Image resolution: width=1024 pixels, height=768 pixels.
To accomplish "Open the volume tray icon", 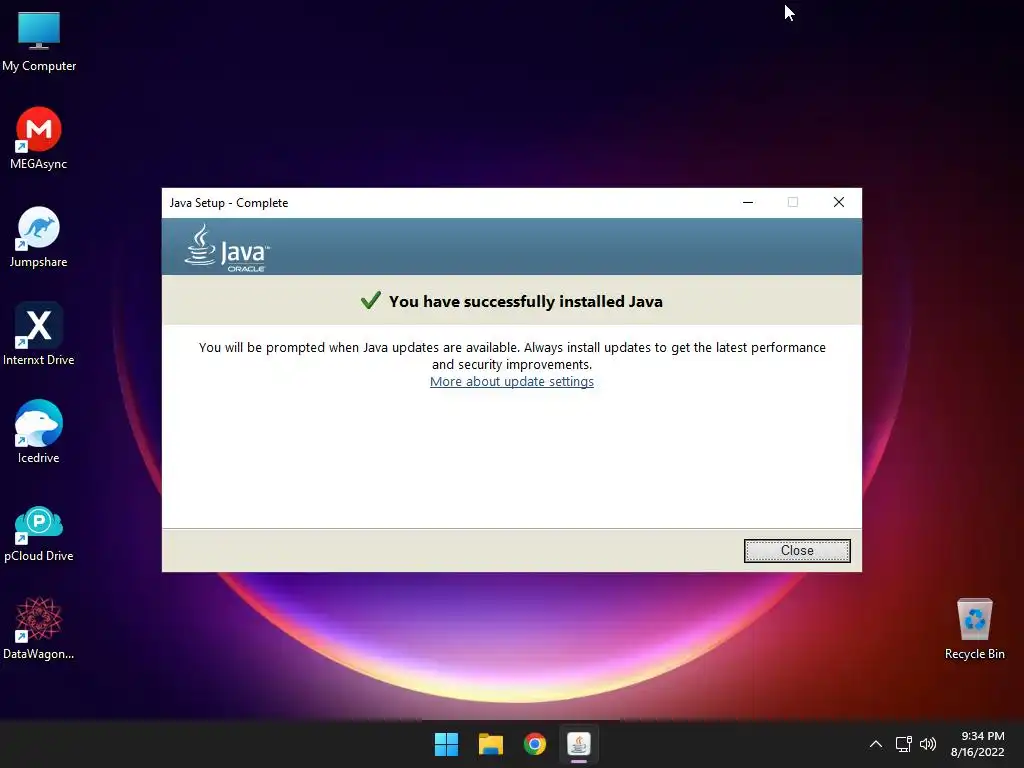I will 927,744.
